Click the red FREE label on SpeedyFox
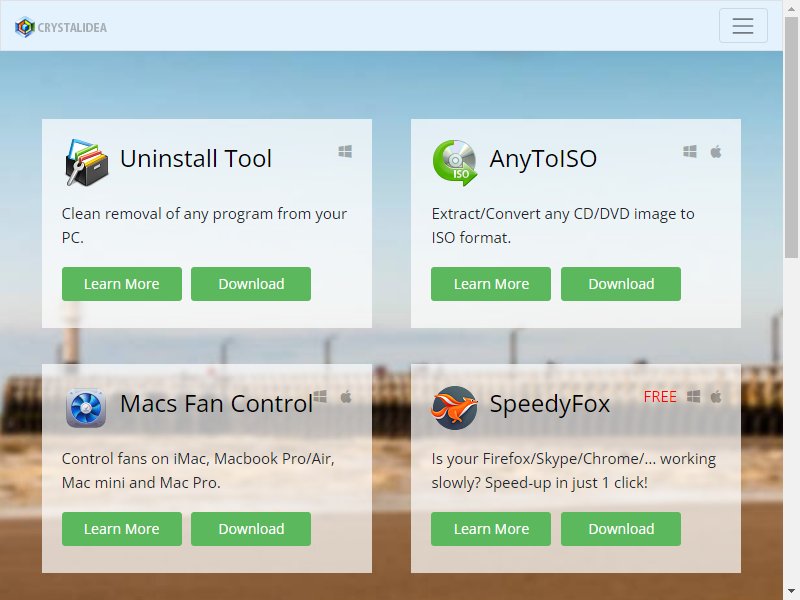 (660, 396)
